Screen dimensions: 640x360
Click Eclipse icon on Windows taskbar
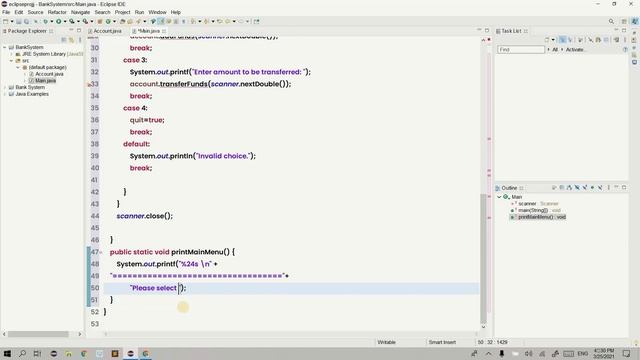coord(130,353)
